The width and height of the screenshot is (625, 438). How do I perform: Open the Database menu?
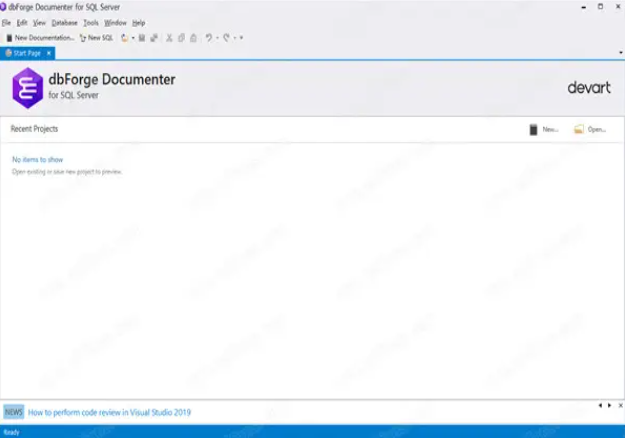coord(65,23)
